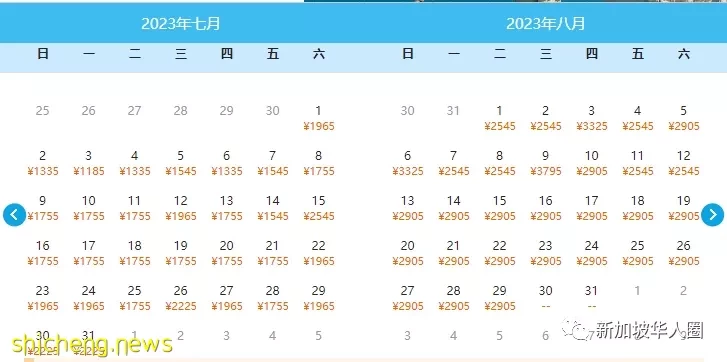Image resolution: width=727 pixels, height=362 pixels.
Task: Select July 22 at ¥1965
Action: coord(319,253)
